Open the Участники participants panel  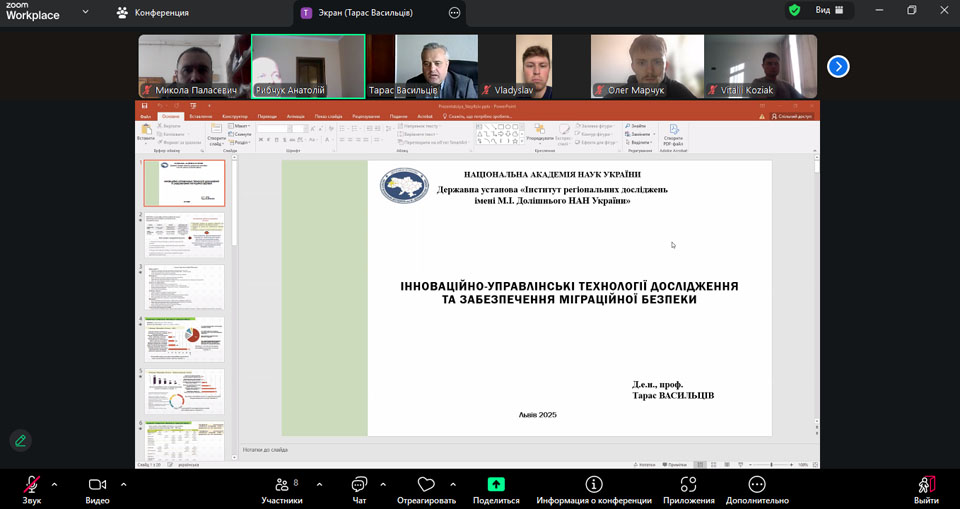(x=282, y=485)
